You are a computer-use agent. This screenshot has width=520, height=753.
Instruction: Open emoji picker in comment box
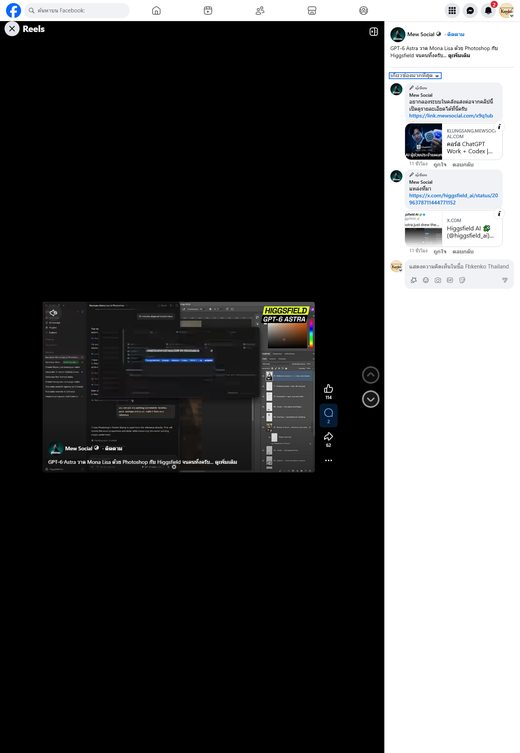425,280
